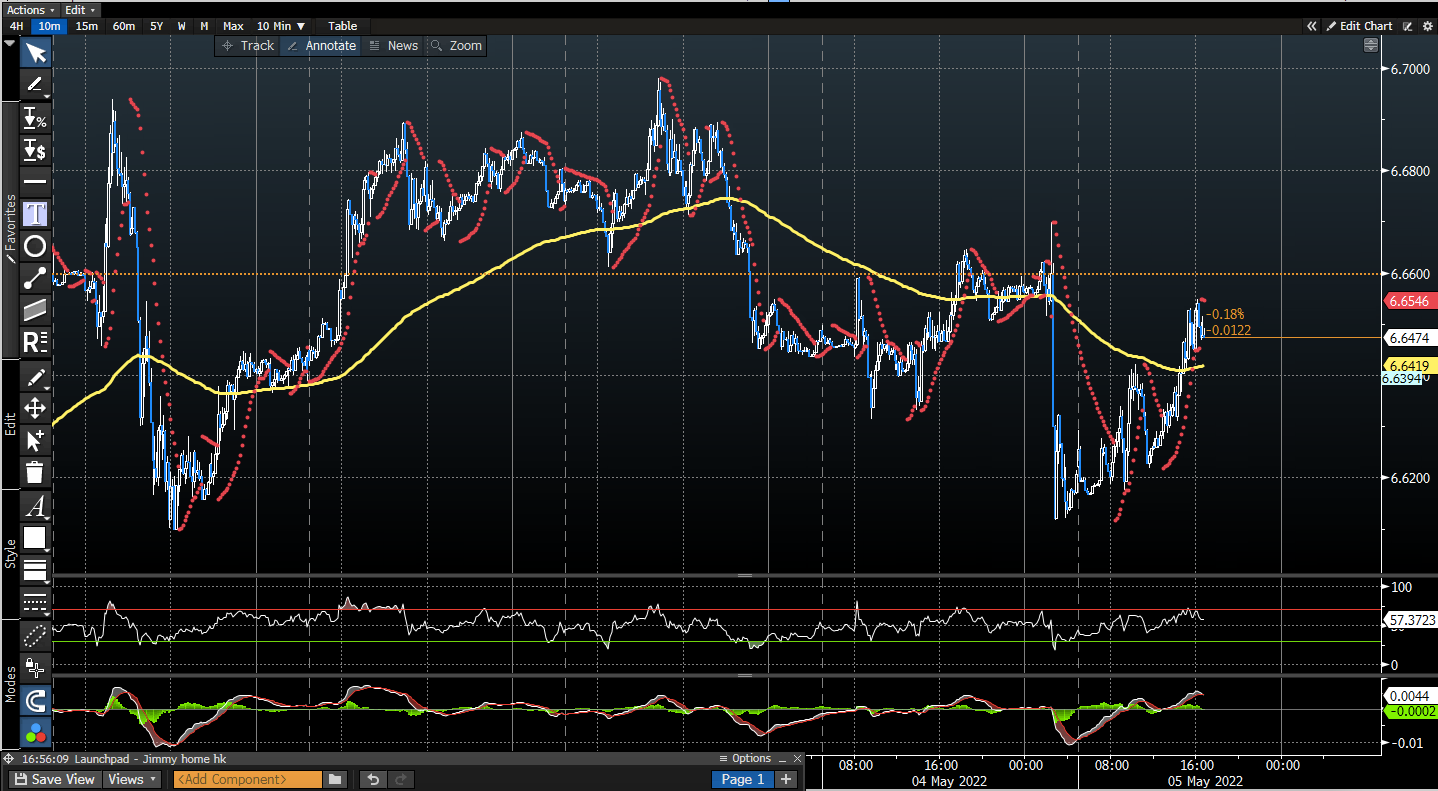Pick the regression (R) annotation tool

35,342
